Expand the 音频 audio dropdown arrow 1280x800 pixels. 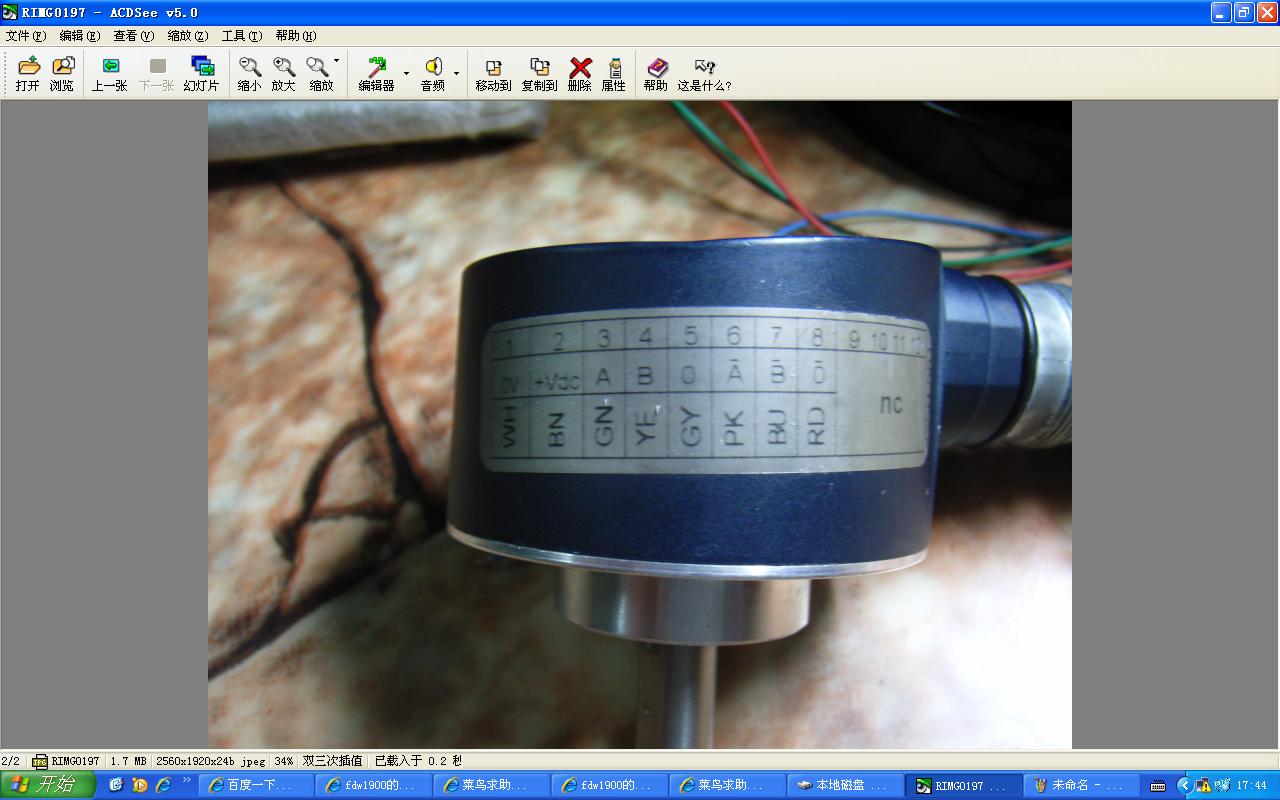pos(457,73)
